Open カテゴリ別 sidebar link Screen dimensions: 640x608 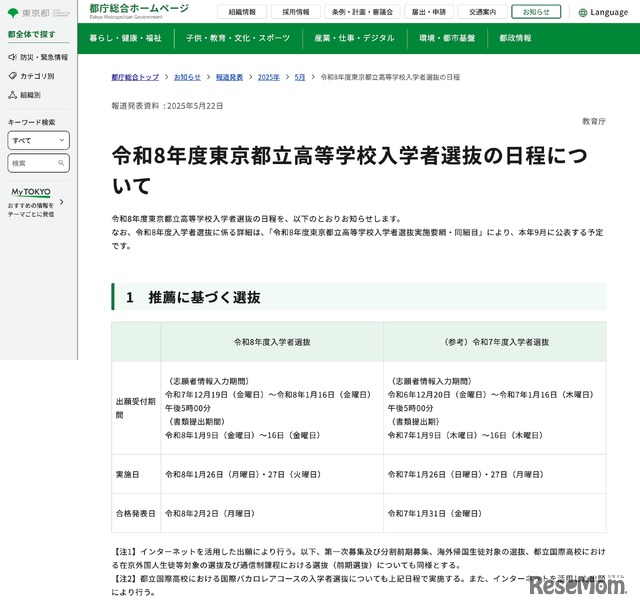click(x=31, y=76)
